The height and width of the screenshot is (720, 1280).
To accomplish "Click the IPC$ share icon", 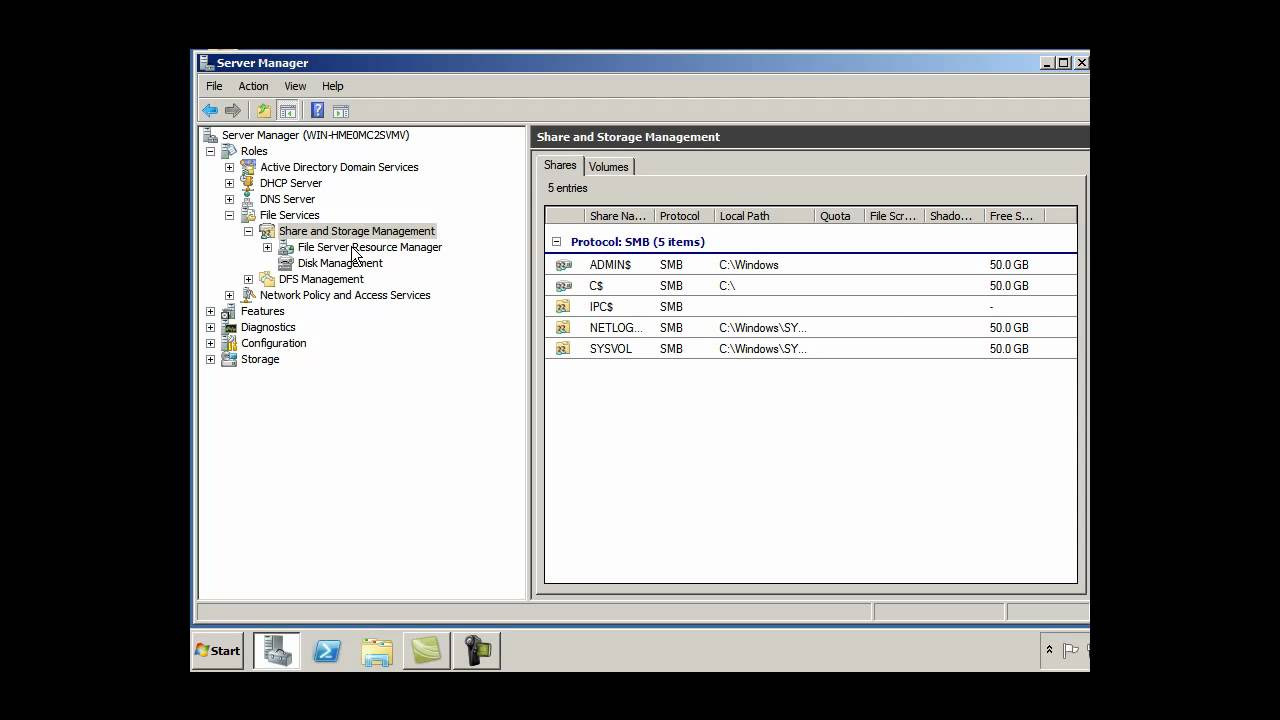I will [563, 307].
